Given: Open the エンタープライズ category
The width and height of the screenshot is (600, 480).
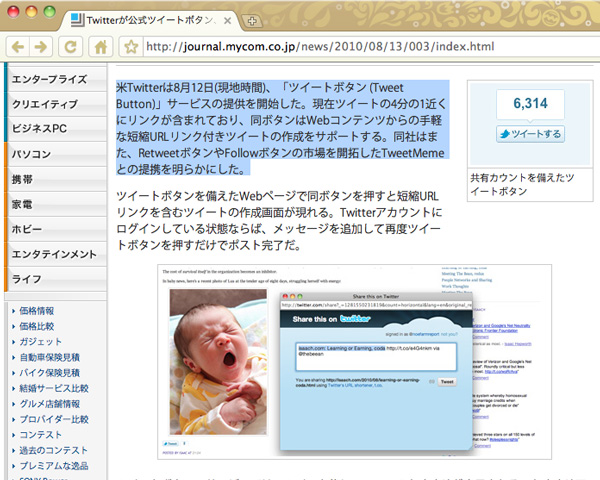Looking at the screenshot, I should tap(55, 79).
